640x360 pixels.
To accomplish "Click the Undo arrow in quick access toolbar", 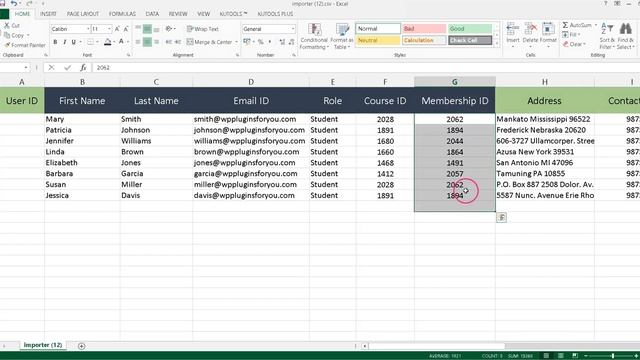I will [14, 4].
